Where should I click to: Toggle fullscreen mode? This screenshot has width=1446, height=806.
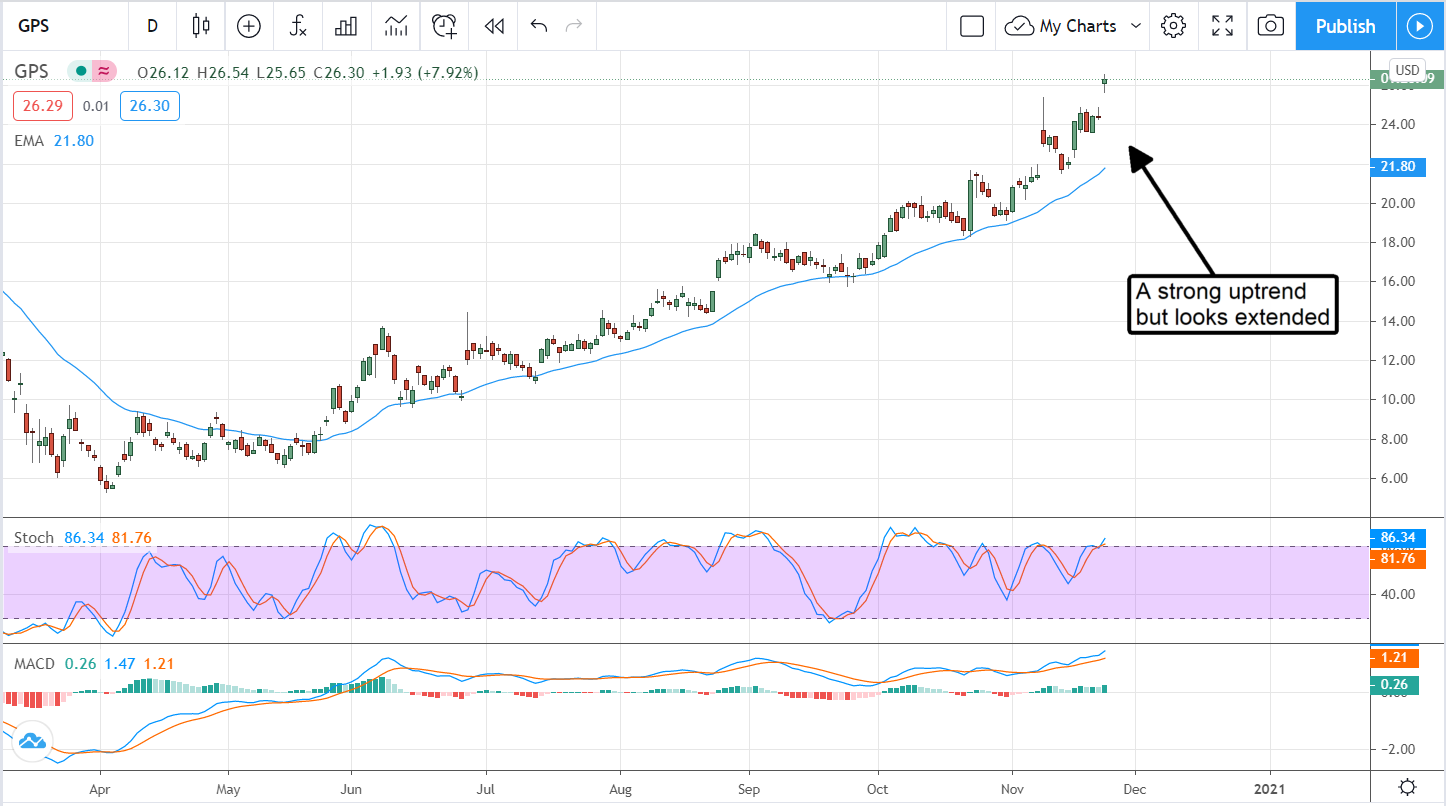coord(1222,26)
